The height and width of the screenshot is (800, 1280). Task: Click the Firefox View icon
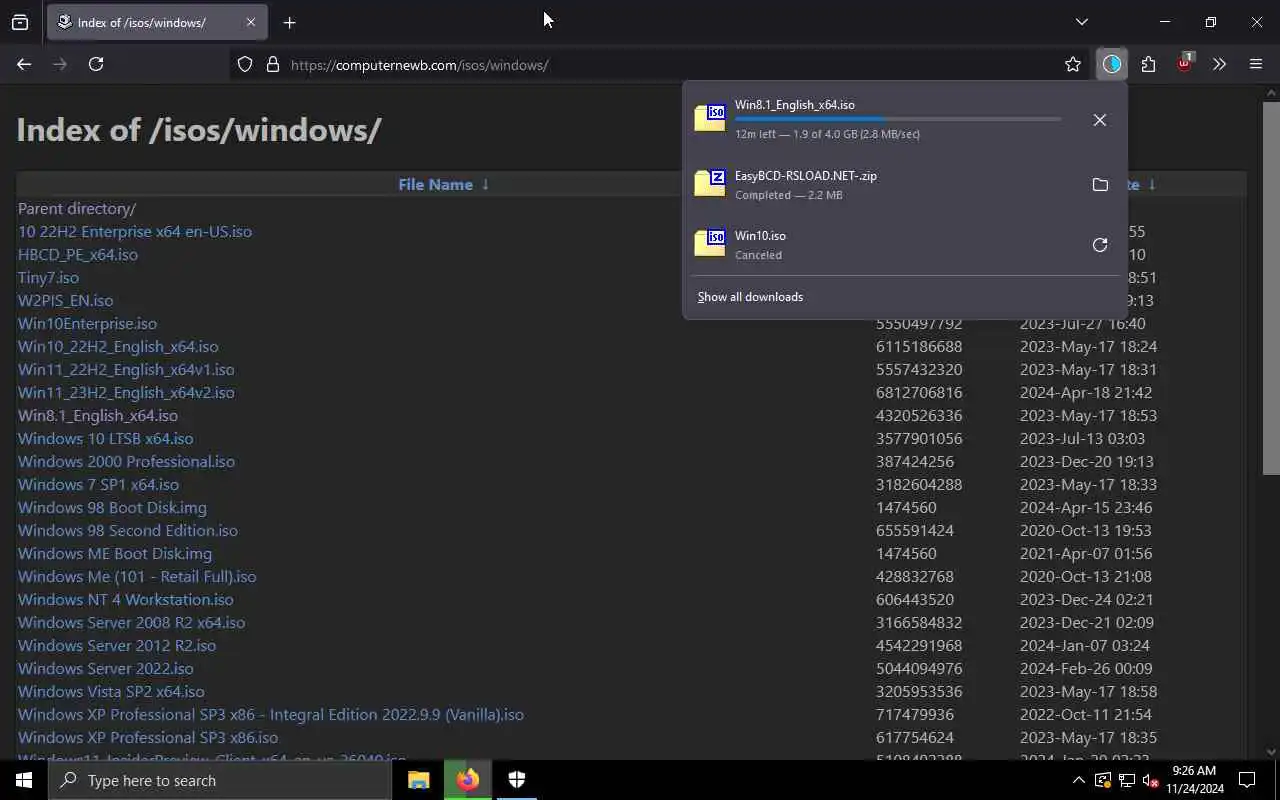(x=20, y=22)
